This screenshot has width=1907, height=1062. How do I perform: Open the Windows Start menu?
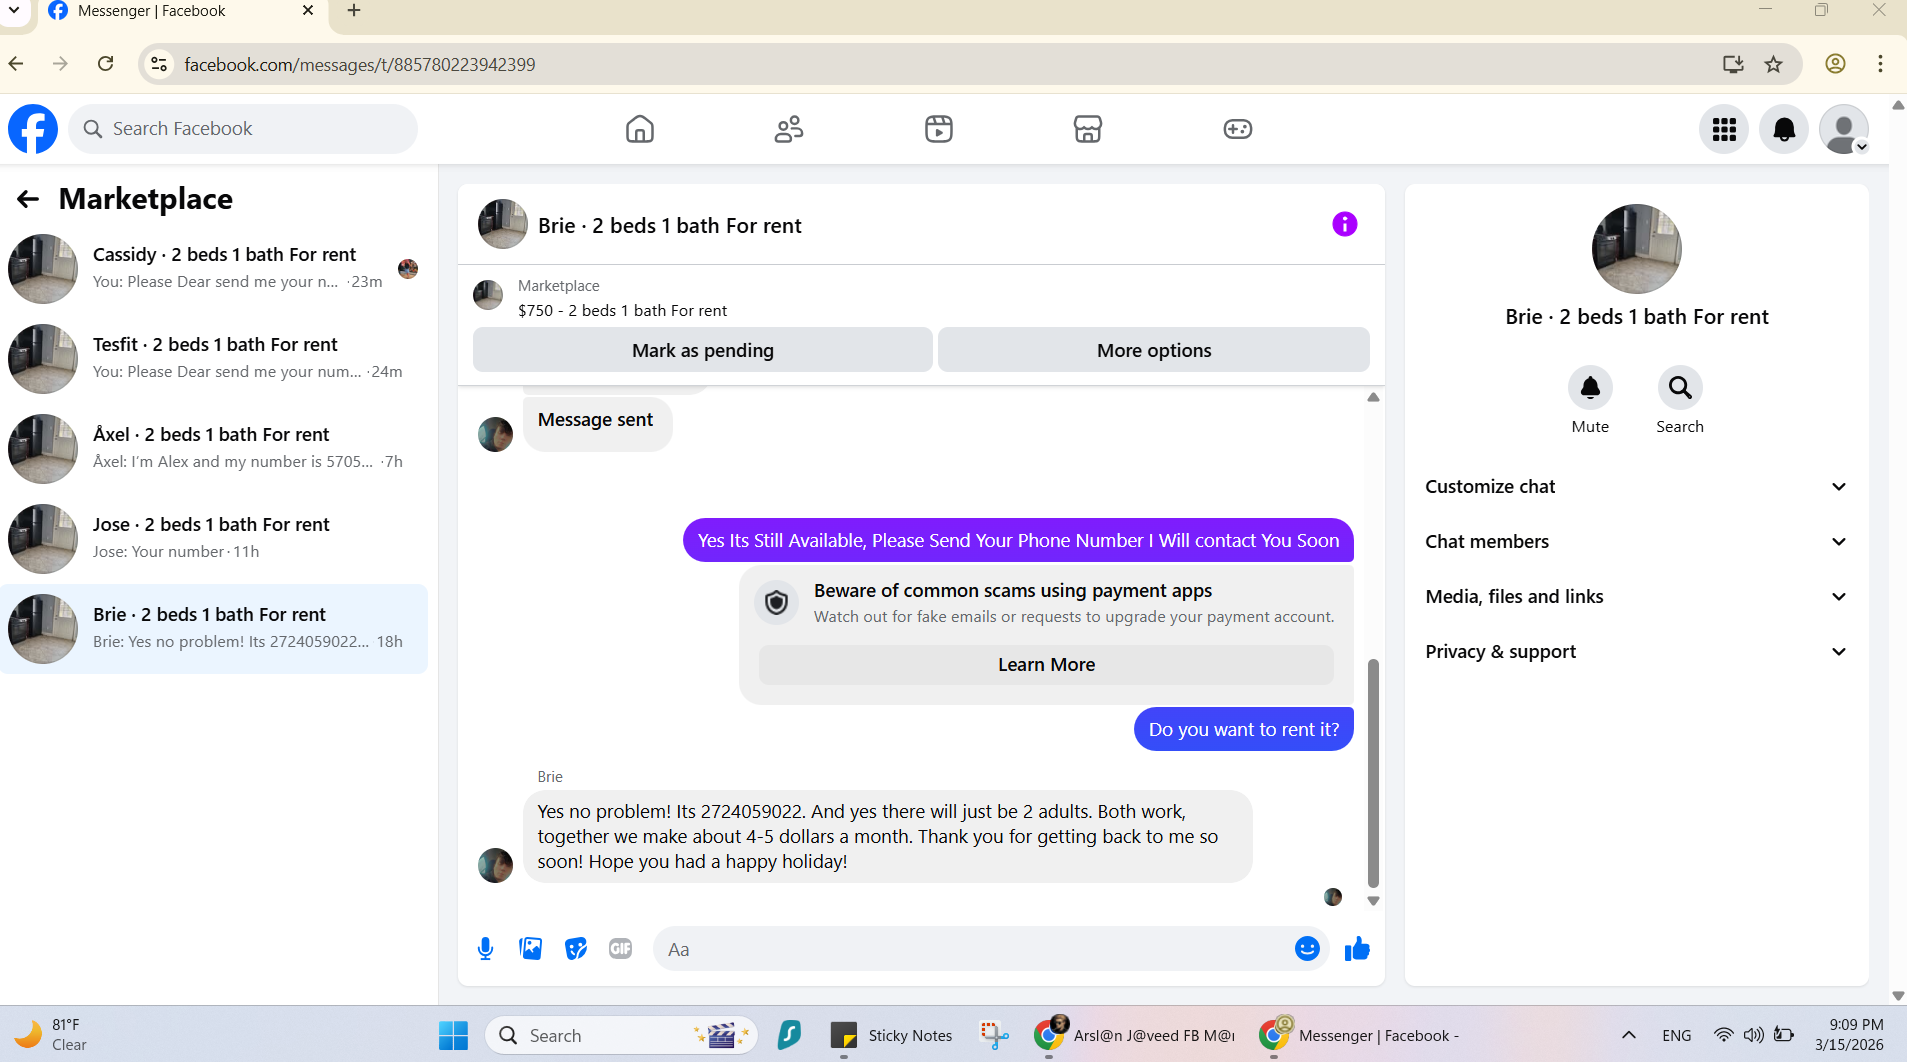[x=453, y=1035]
